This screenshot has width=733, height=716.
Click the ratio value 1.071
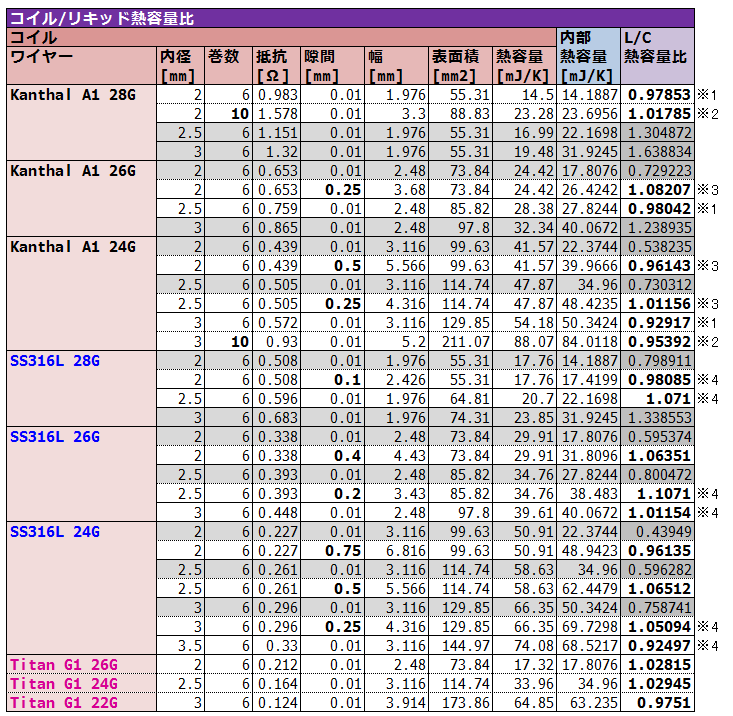657,399
